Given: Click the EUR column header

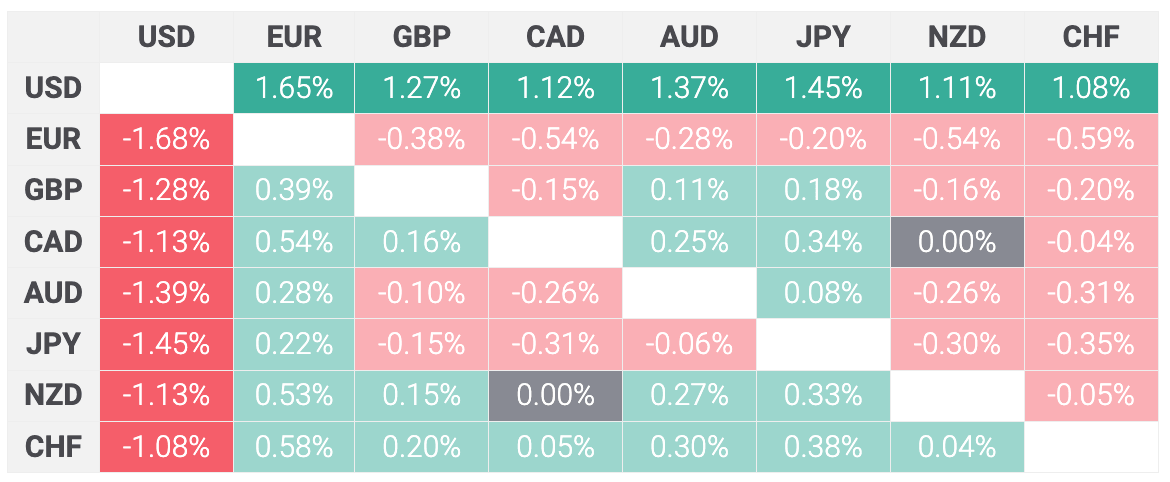Looking at the screenshot, I should tap(295, 37).
